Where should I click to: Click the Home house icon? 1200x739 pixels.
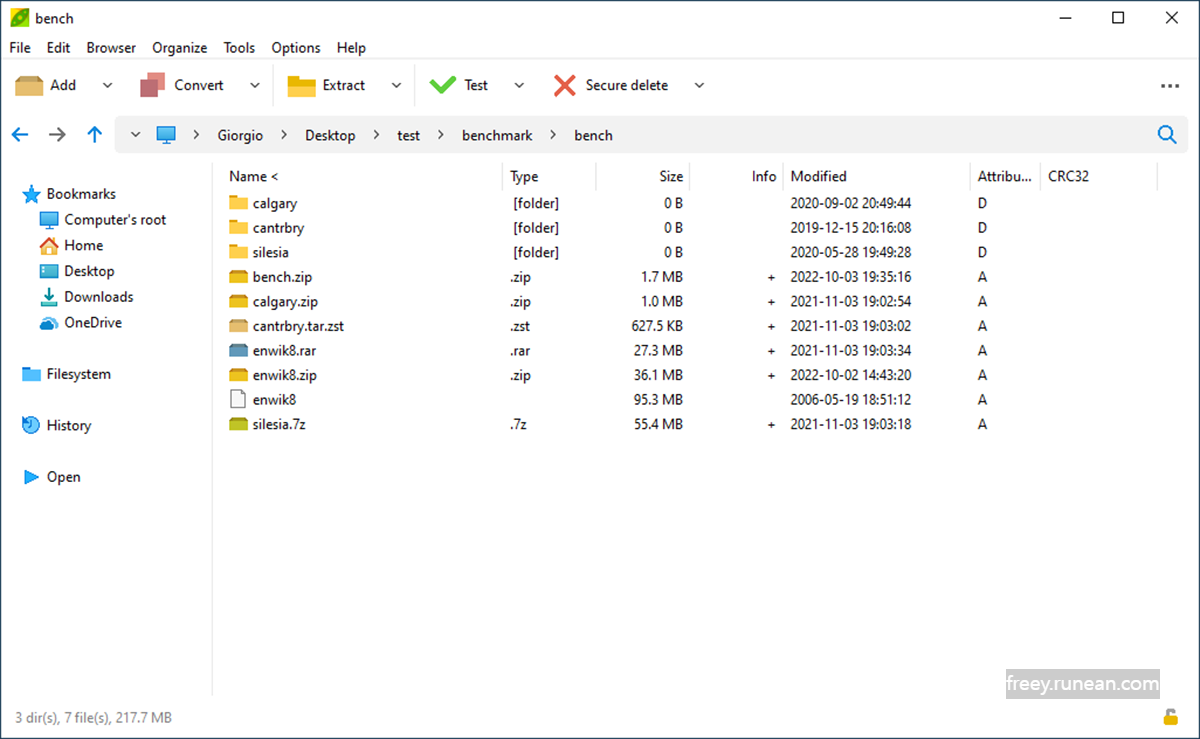pos(49,245)
